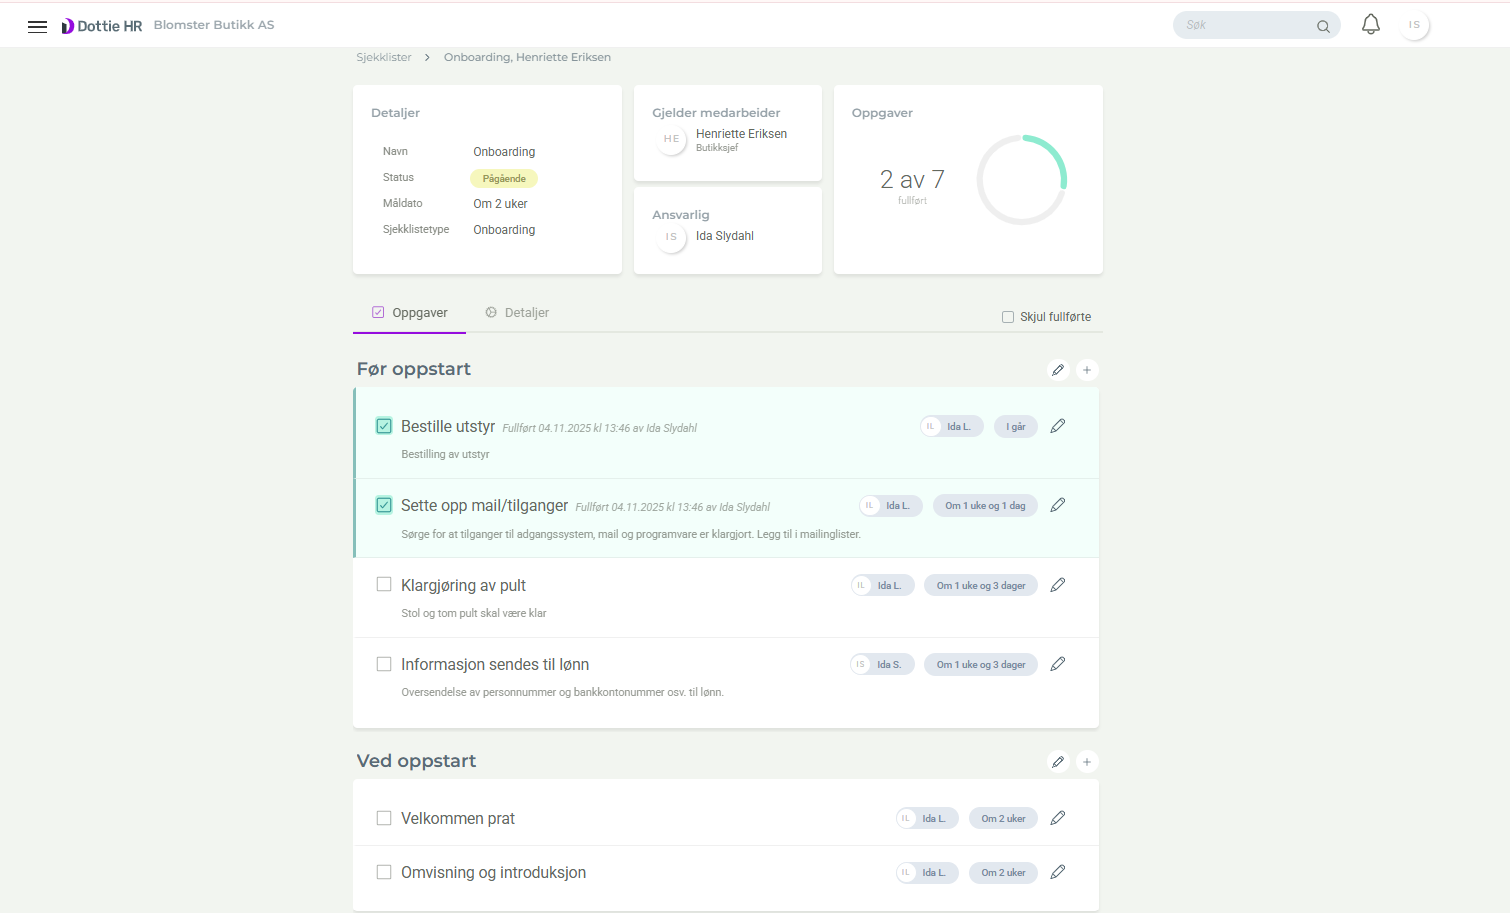Open the Sjekklister breadcrumb link
Viewport: 1510px width, 913px height.
(x=383, y=57)
